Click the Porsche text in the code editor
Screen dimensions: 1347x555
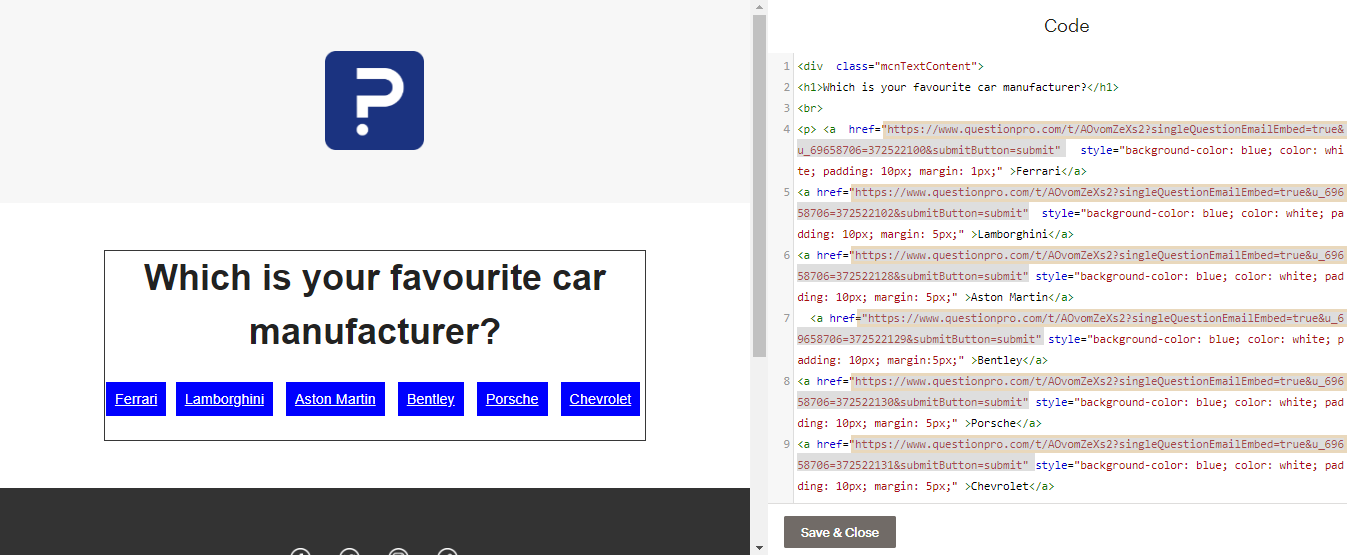pos(991,423)
